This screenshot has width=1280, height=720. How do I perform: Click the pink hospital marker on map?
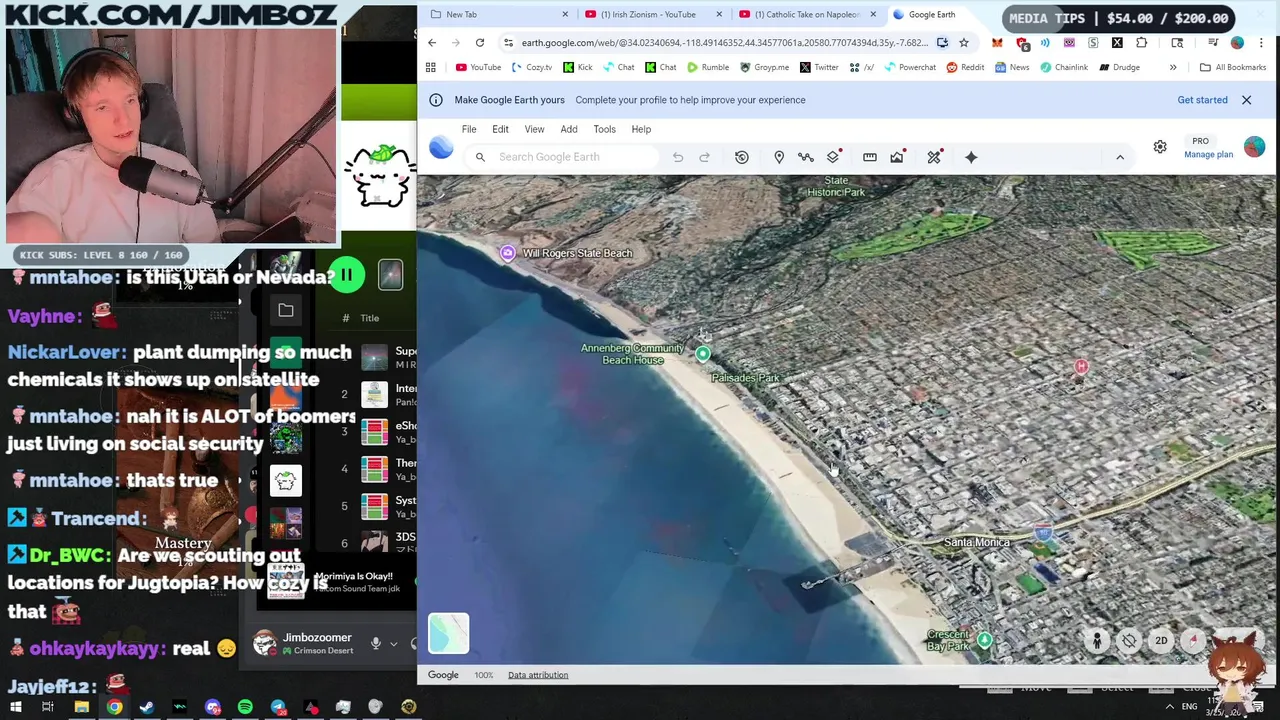1081,367
